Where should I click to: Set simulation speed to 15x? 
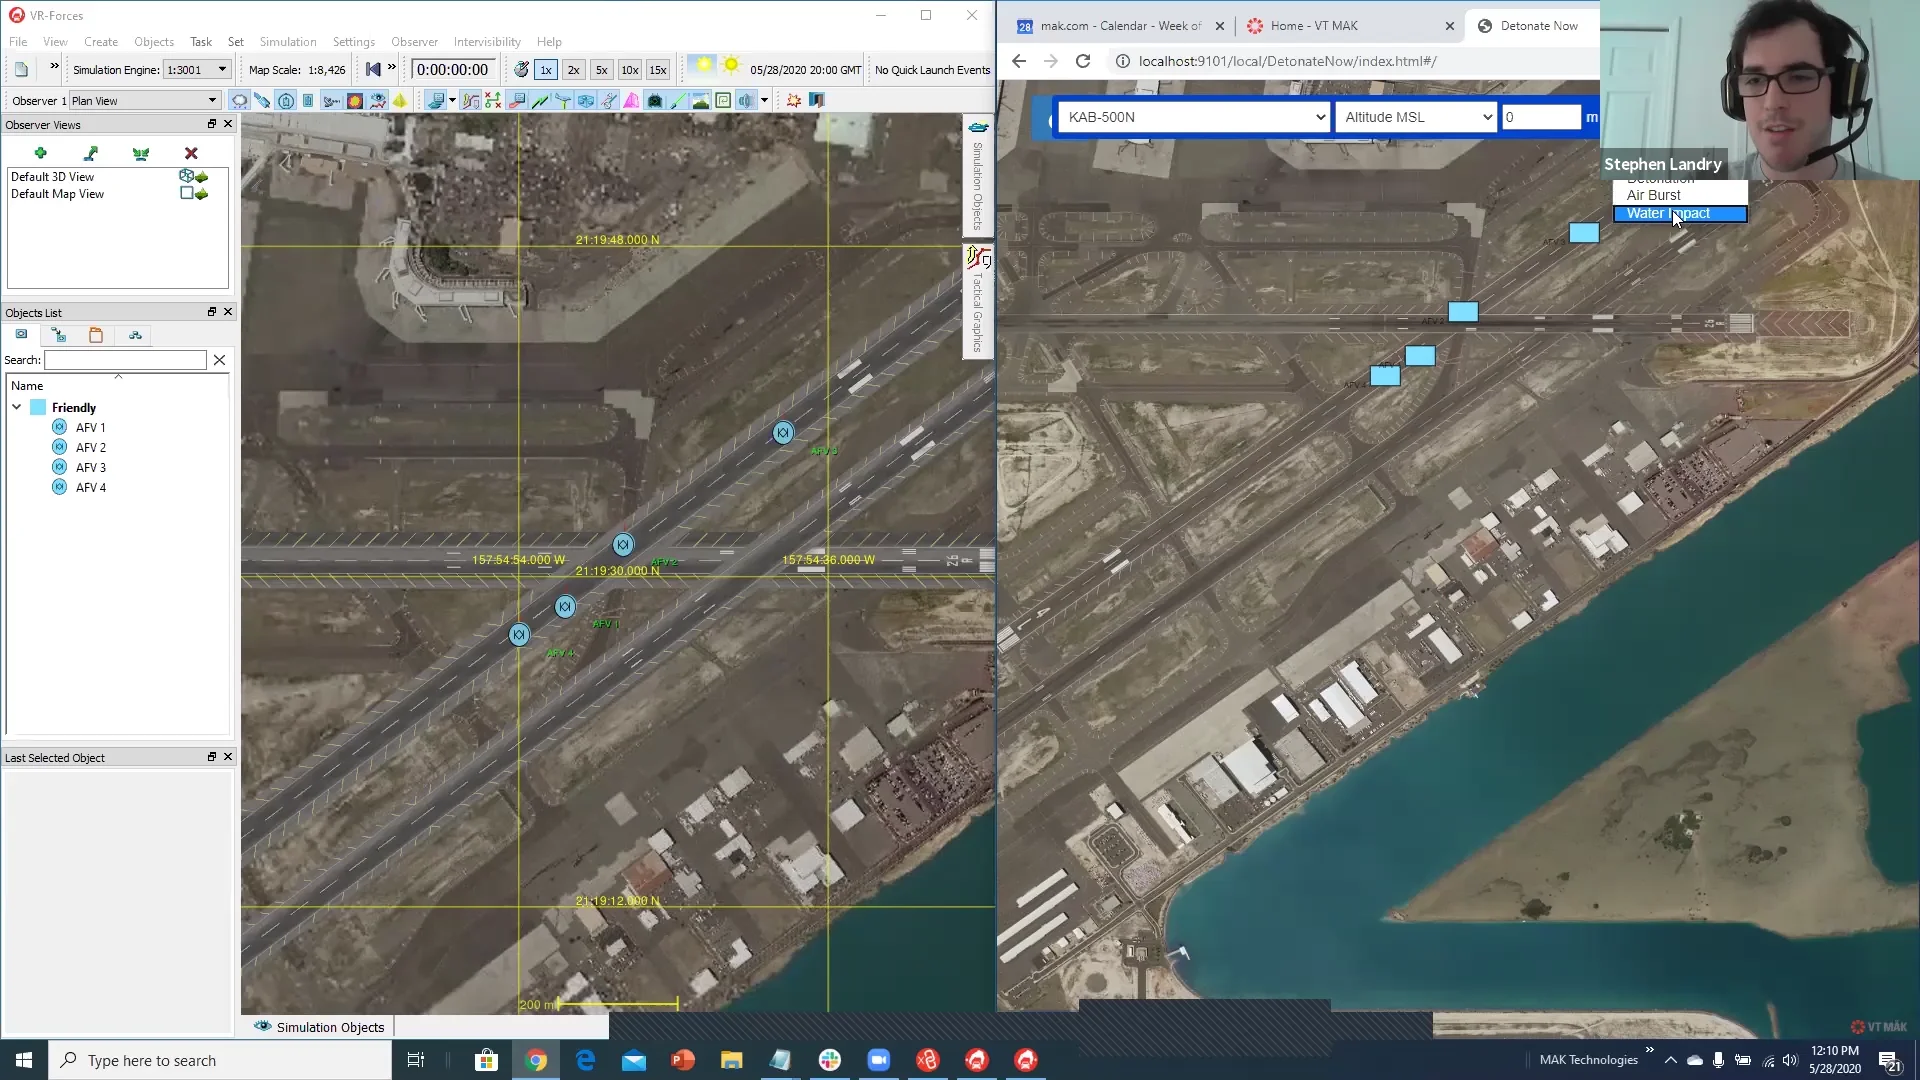[x=657, y=70]
